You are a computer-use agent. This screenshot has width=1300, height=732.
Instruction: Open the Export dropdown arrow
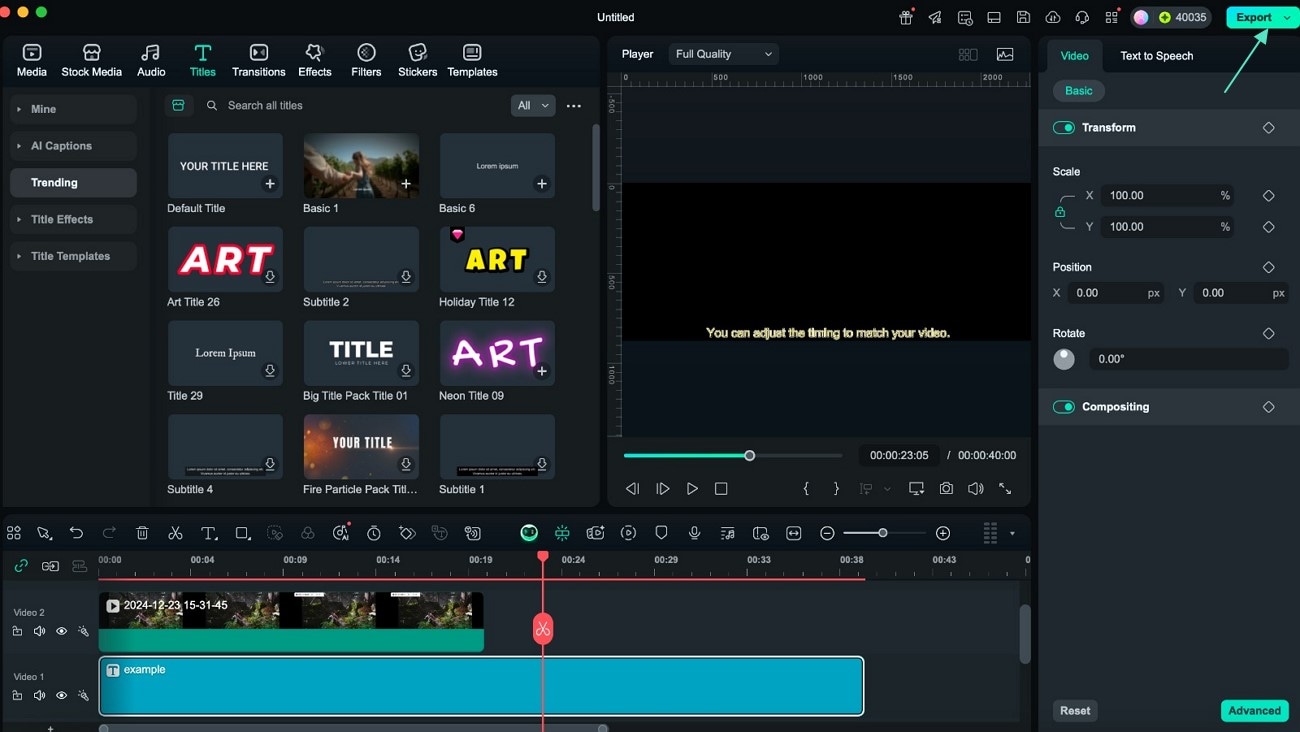click(x=1286, y=18)
